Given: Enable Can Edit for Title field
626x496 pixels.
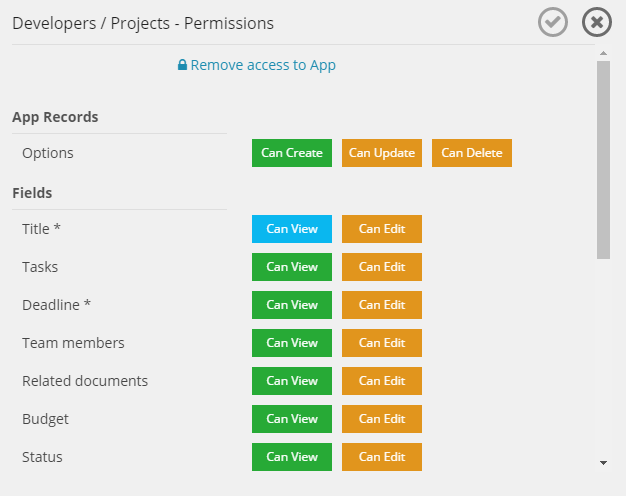Looking at the screenshot, I should click(381, 229).
